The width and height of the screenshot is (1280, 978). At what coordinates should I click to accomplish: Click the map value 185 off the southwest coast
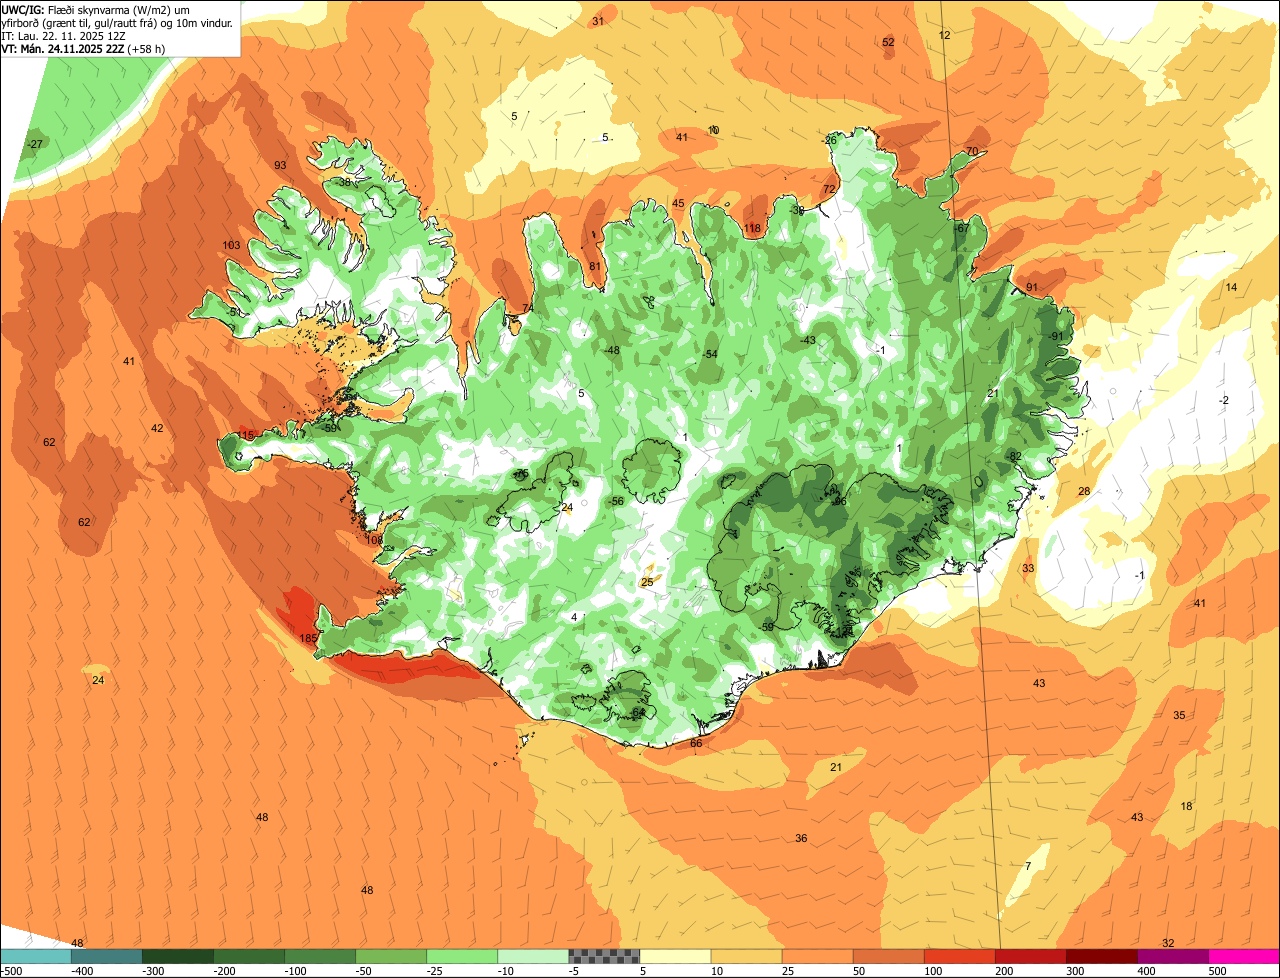[x=308, y=638]
